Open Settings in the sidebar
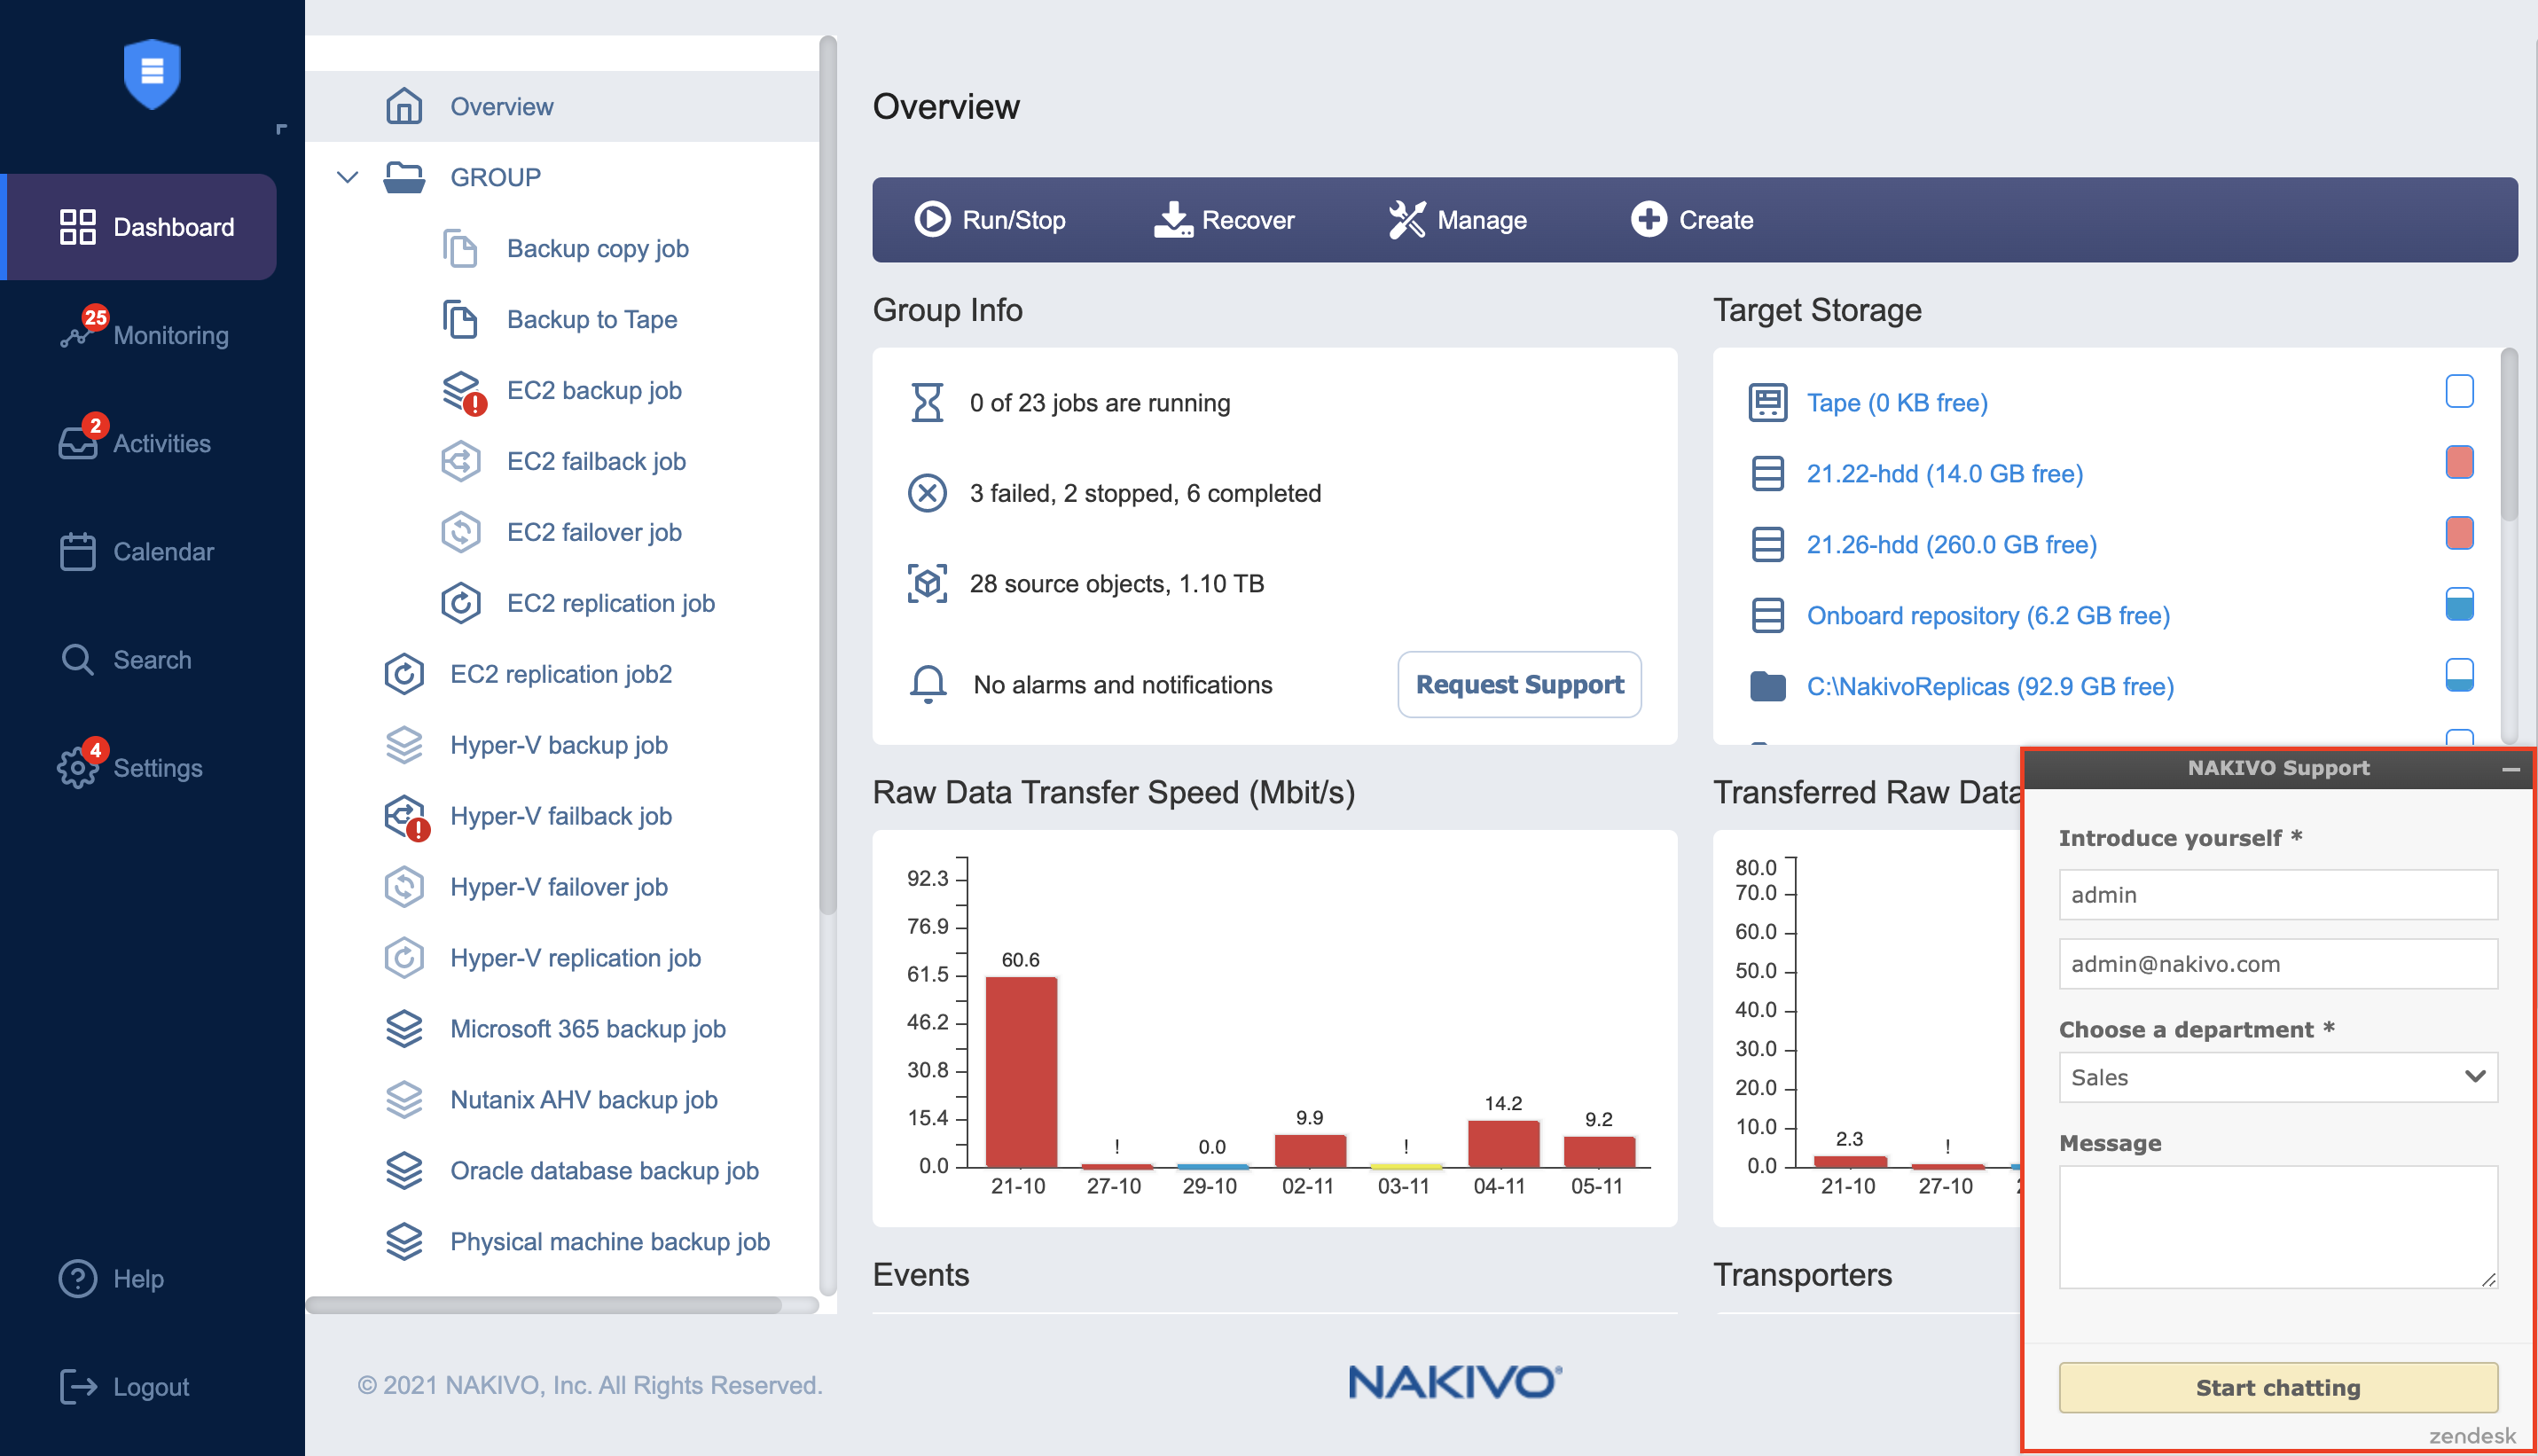 [131, 767]
